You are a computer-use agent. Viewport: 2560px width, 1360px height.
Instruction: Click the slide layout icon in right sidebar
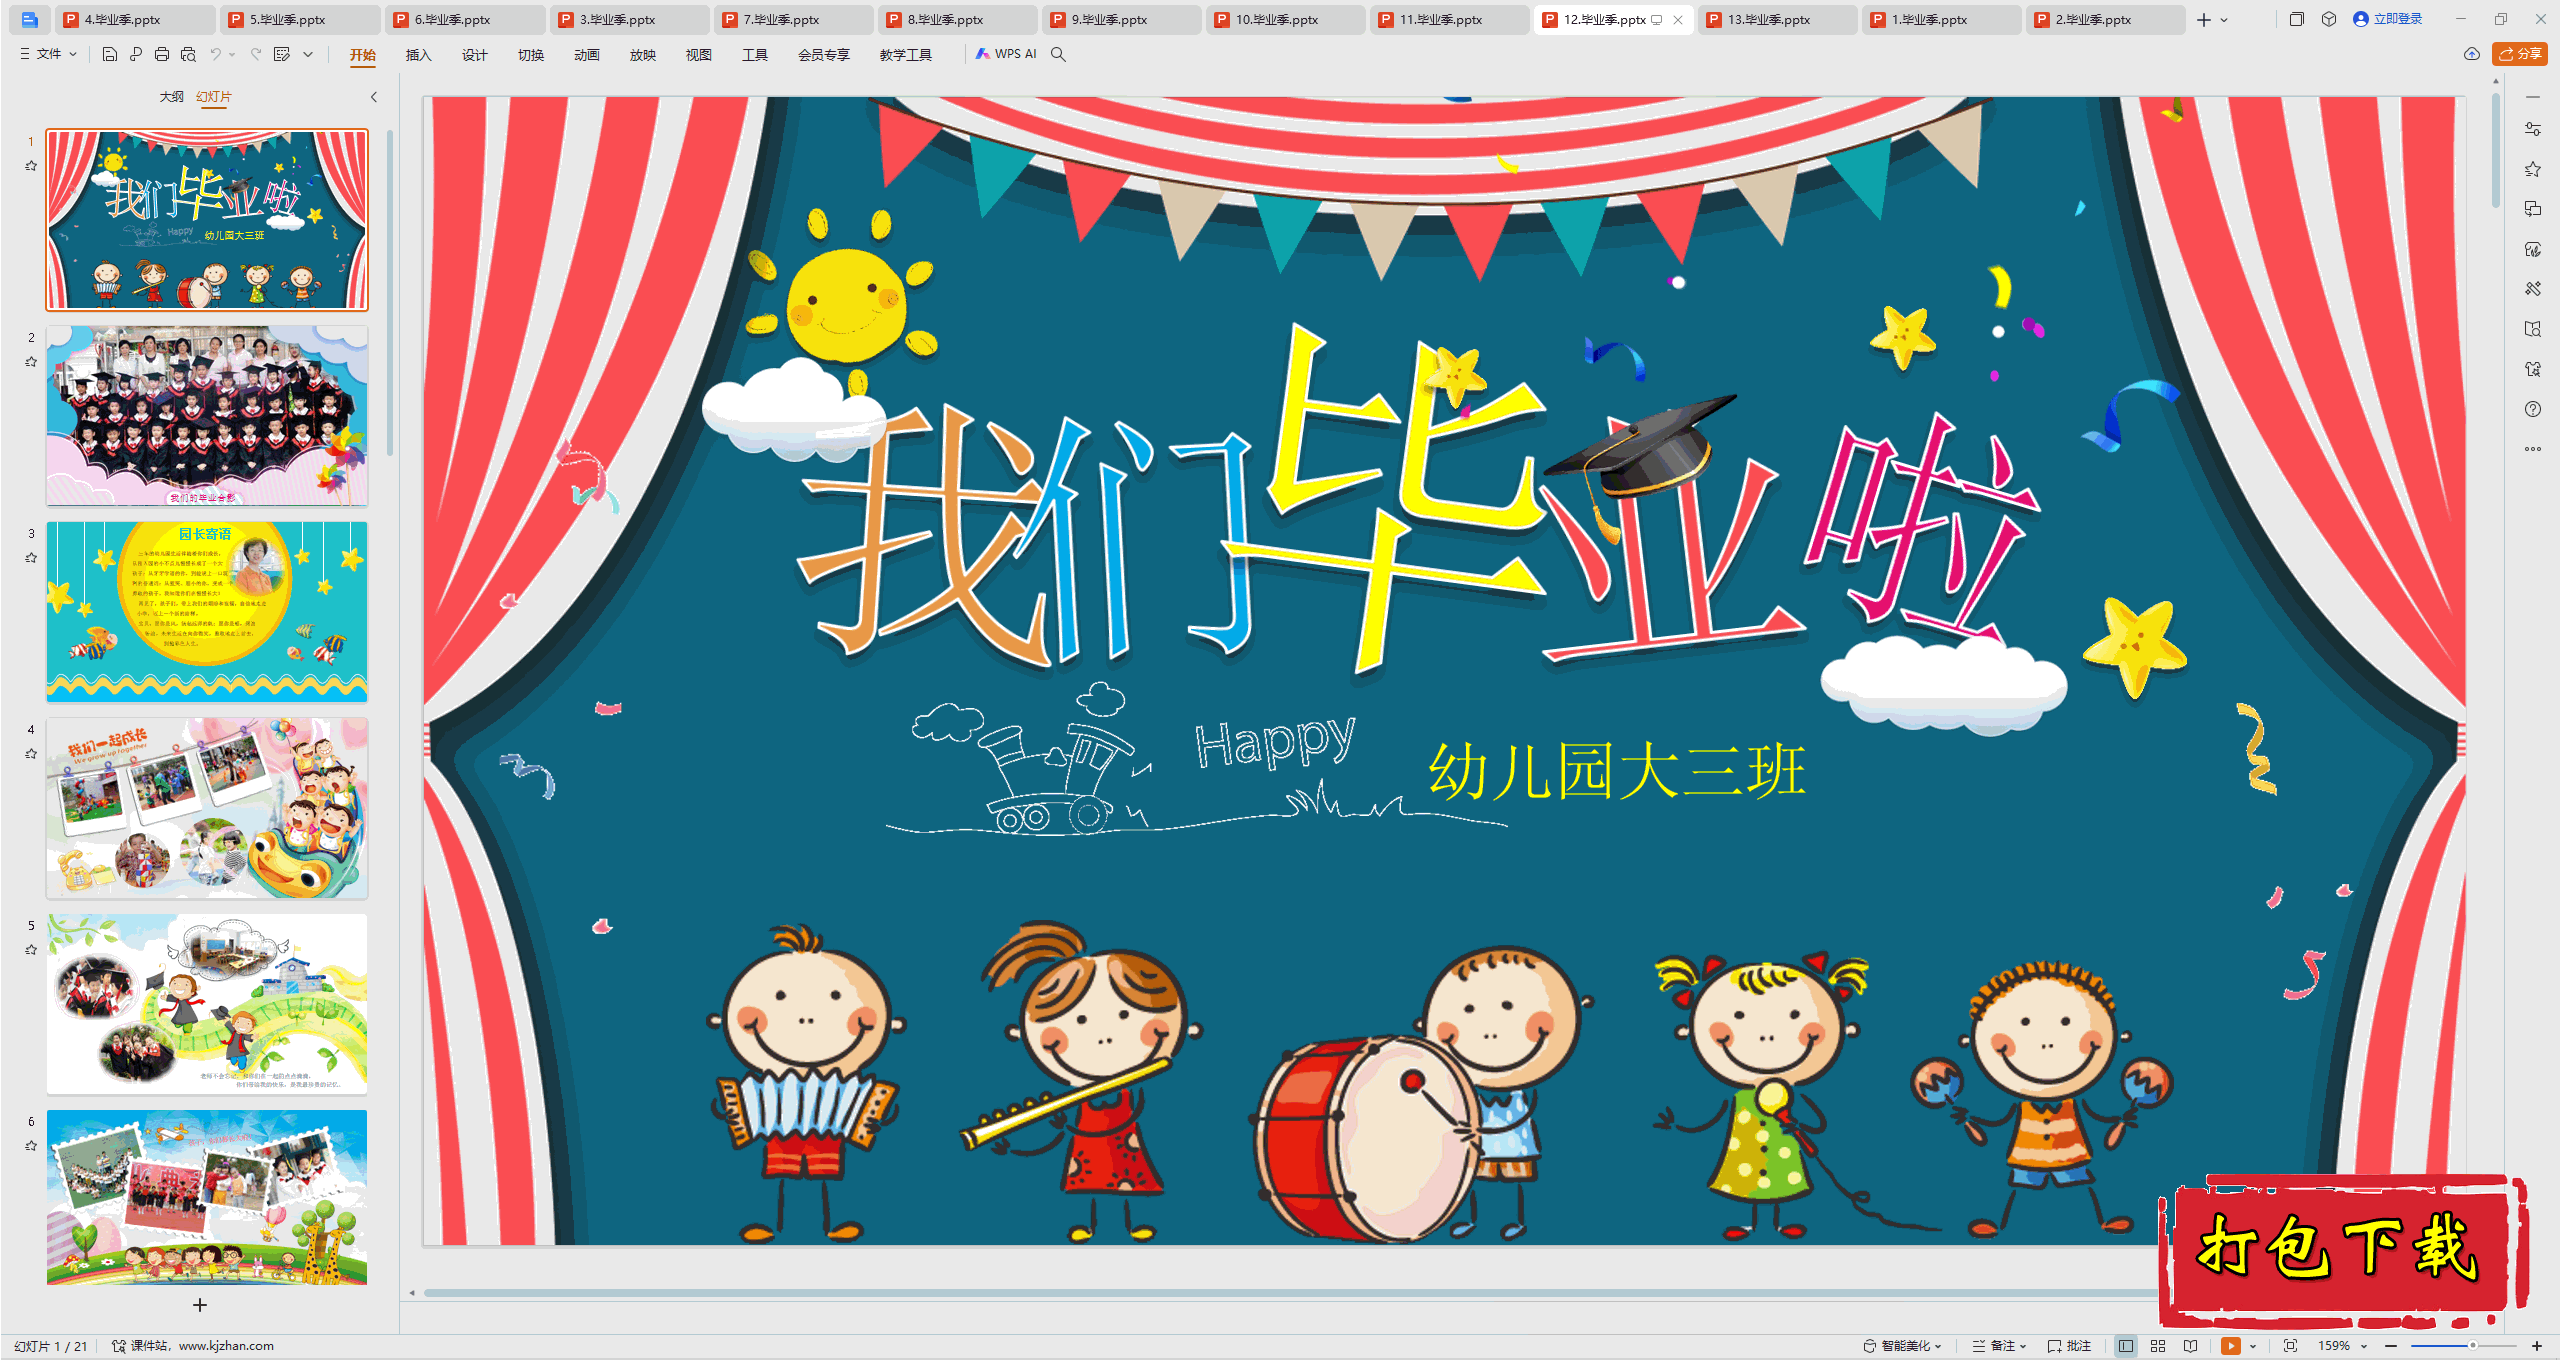[2532, 209]
